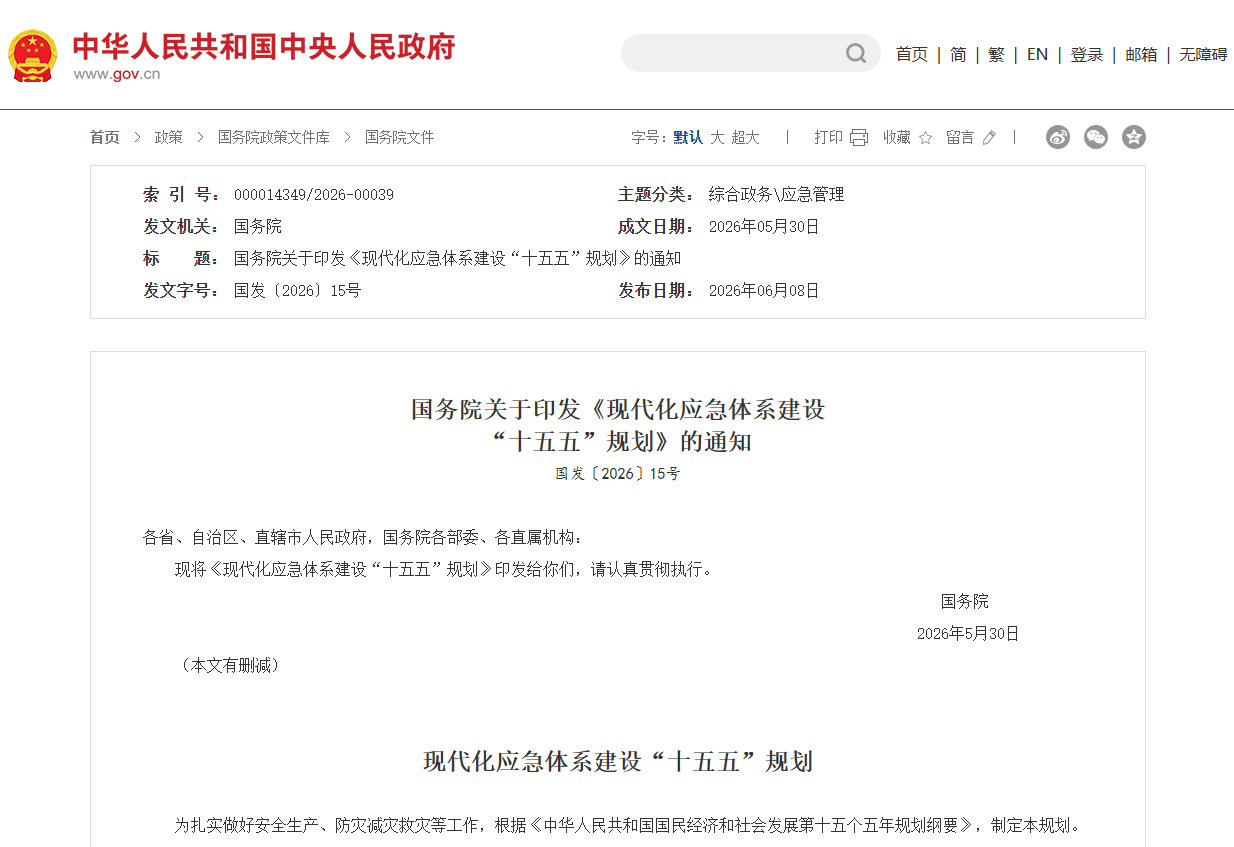Click the www.gov.cn URL text

117,74
